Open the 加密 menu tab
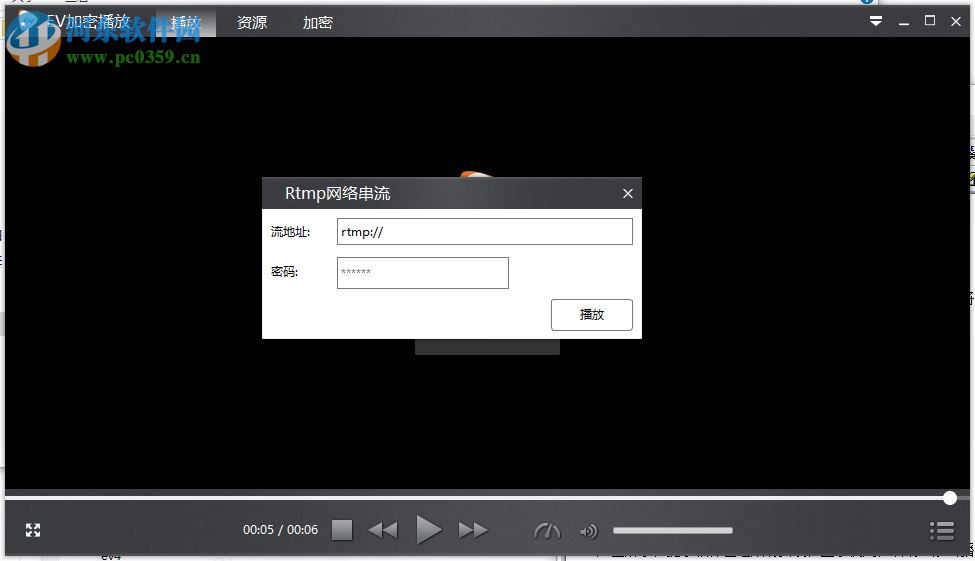This screenshot has width=975, height=561. tap(318, 23)
